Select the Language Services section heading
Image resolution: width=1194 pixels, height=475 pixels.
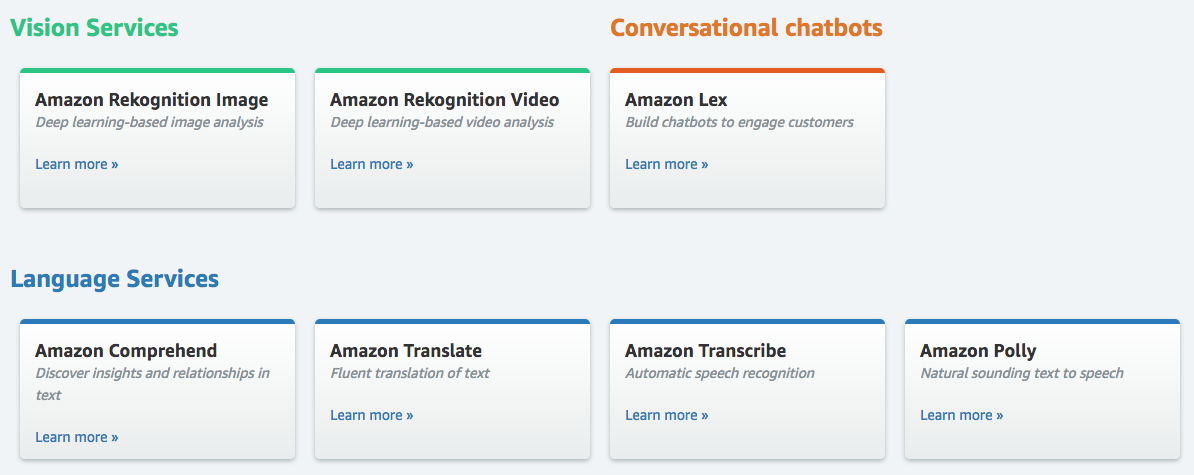(x=114, y=279)
